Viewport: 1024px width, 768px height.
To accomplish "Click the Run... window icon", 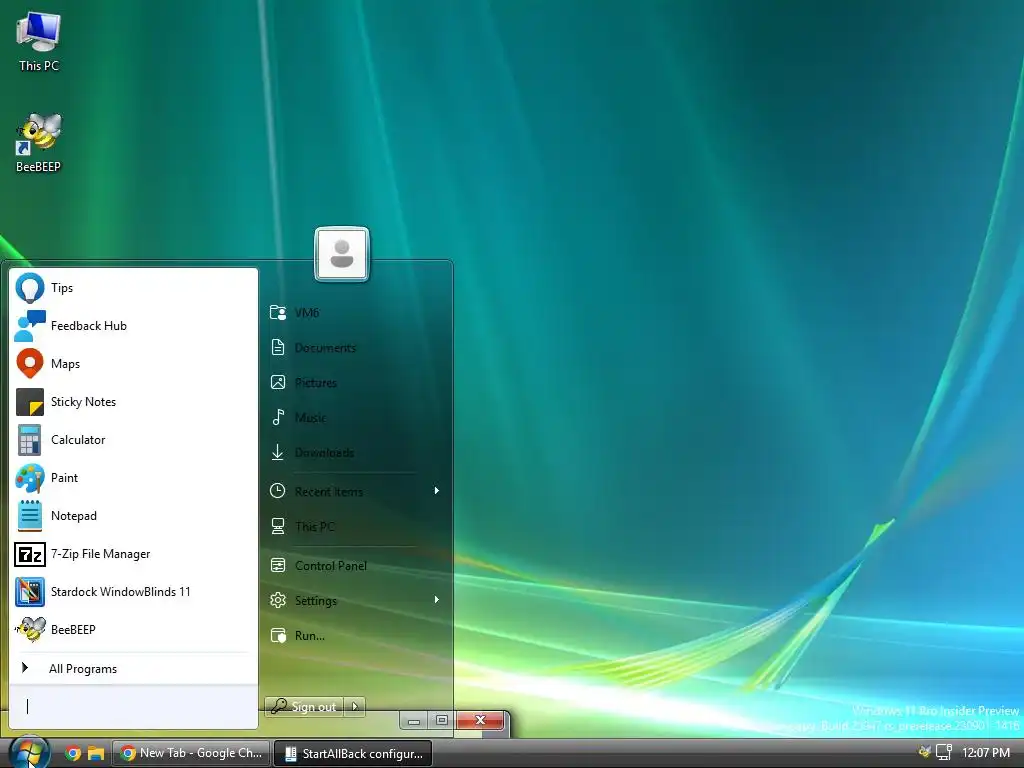I will tap(278, 635).
